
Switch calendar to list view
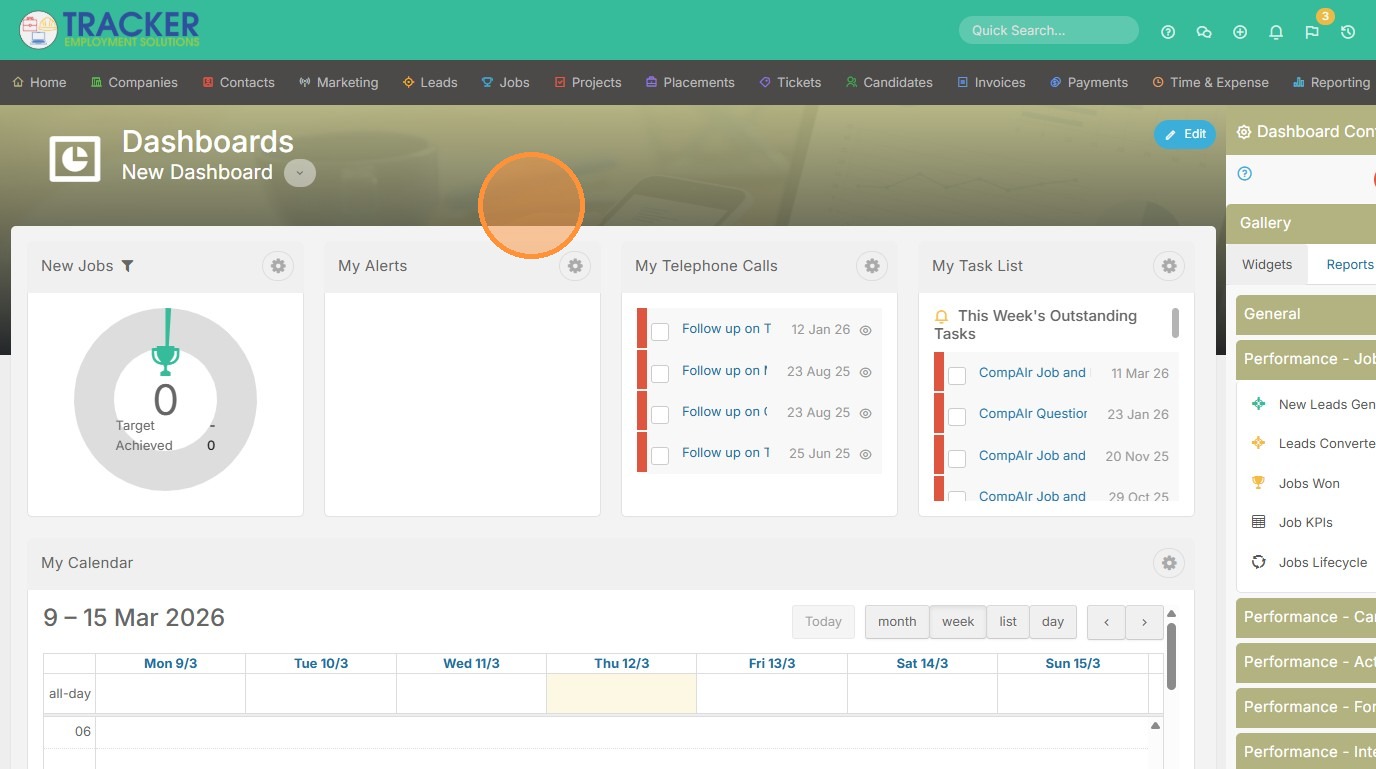click(x=1008, y=622)
